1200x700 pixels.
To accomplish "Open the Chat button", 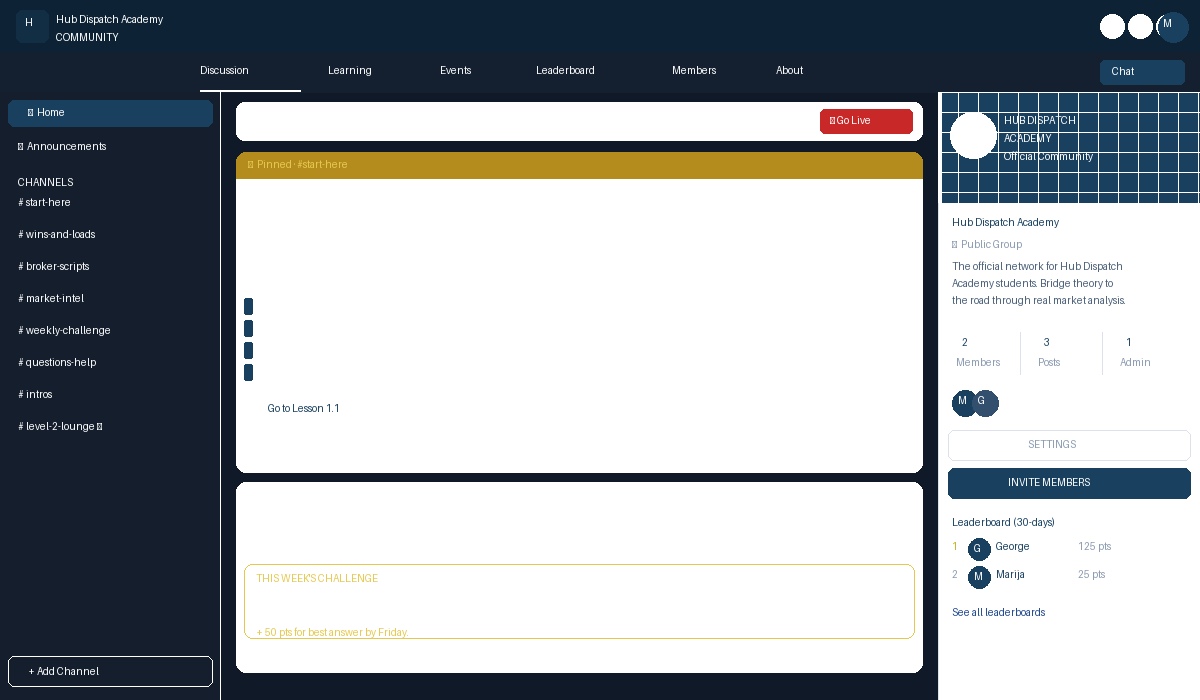I will pyautogui.click(x=1142, y=72).
